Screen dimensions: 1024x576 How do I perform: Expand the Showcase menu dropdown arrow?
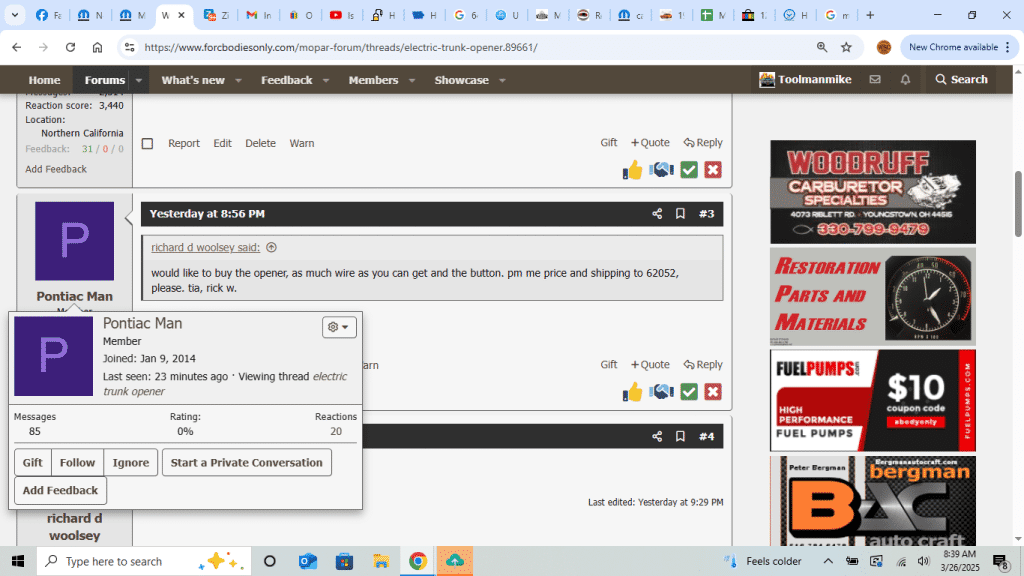pos(502,80)
